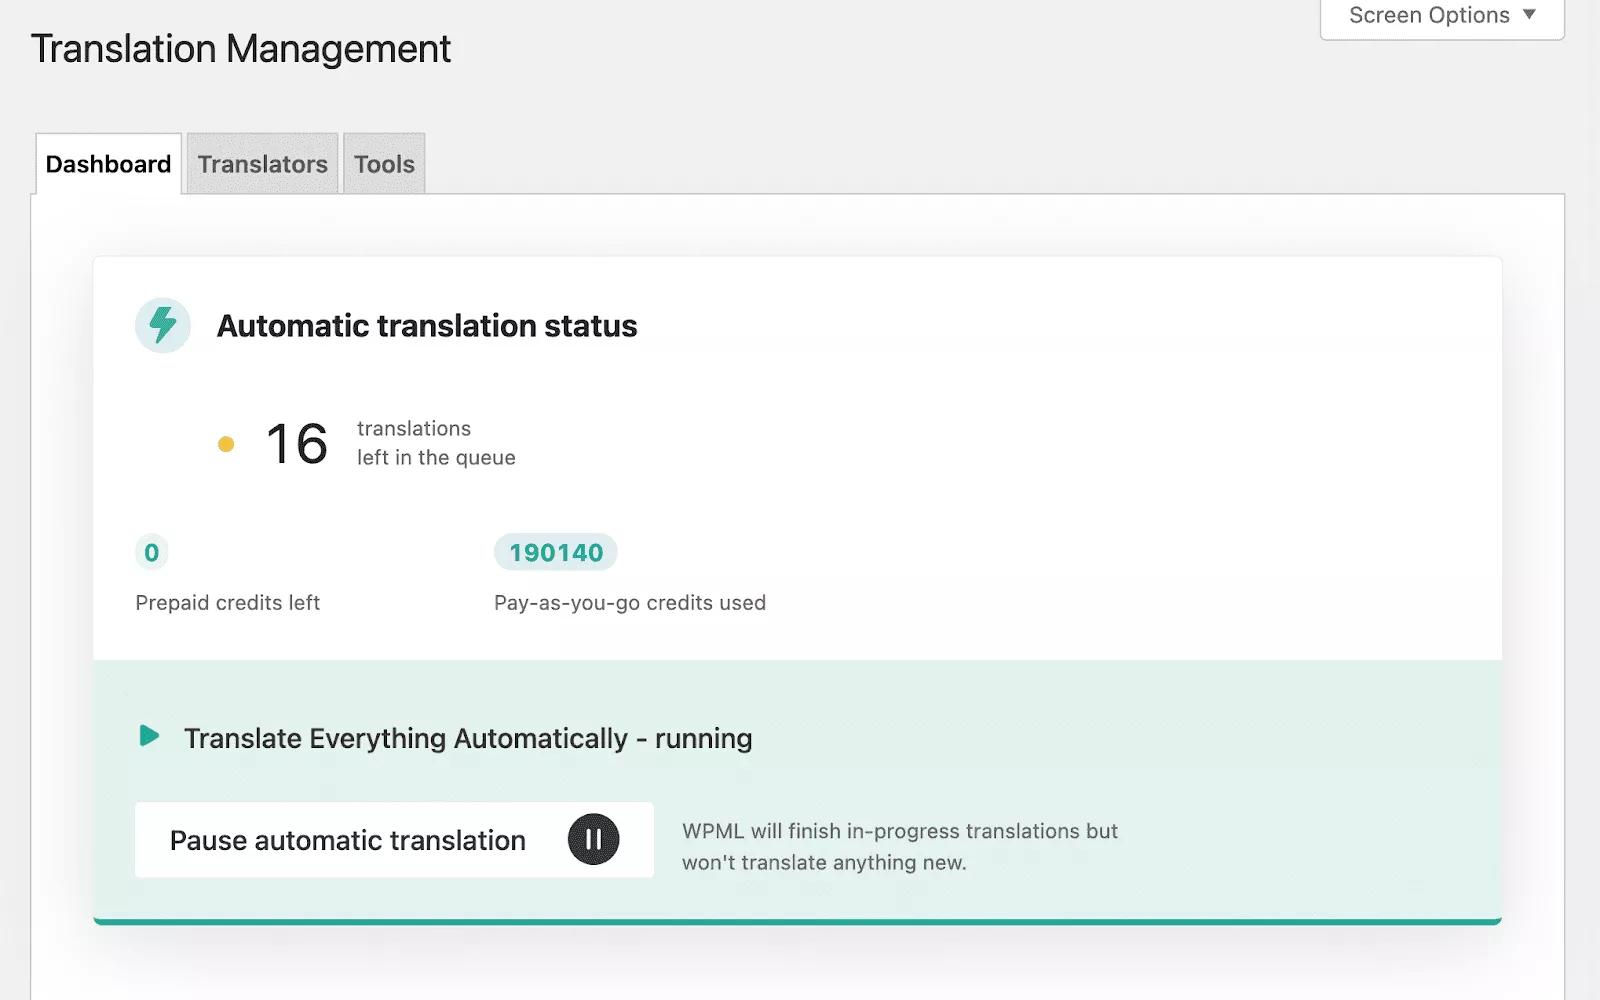Click the 'translations left in the queue' text
Image resolution: width=1600 pixels, height=1000 pixels.
[x=436, y=443]
